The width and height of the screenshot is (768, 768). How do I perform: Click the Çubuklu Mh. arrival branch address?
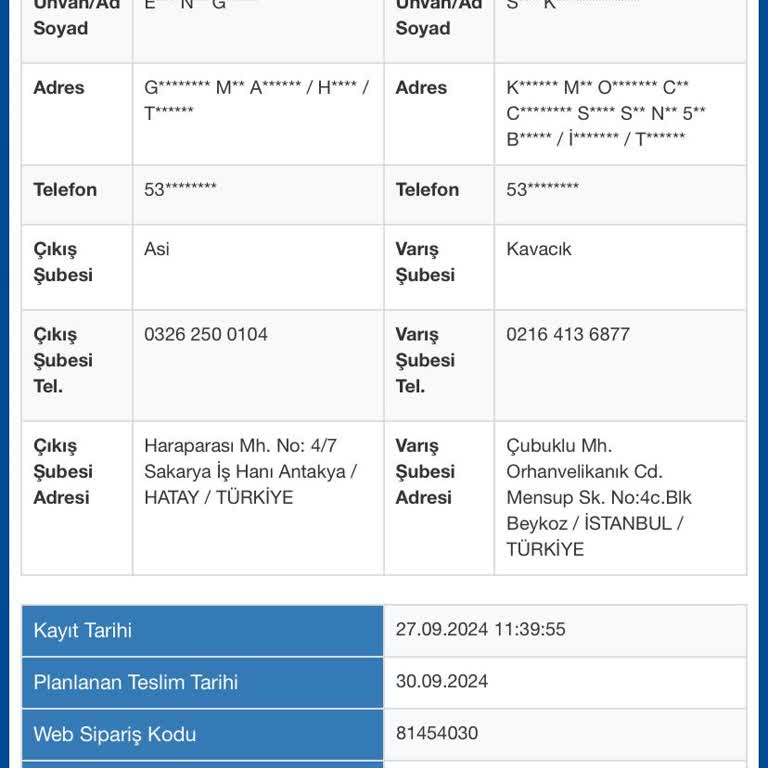point(598,497)
